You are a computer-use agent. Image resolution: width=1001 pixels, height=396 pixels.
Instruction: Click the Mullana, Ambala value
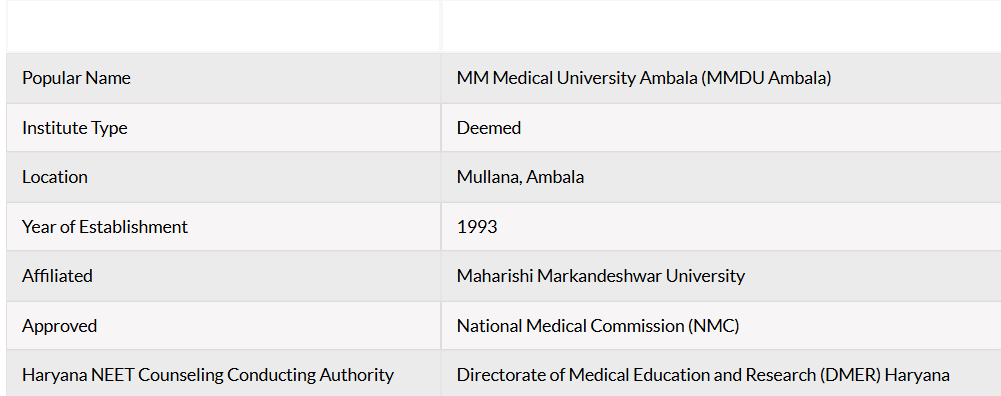point(520,177)
